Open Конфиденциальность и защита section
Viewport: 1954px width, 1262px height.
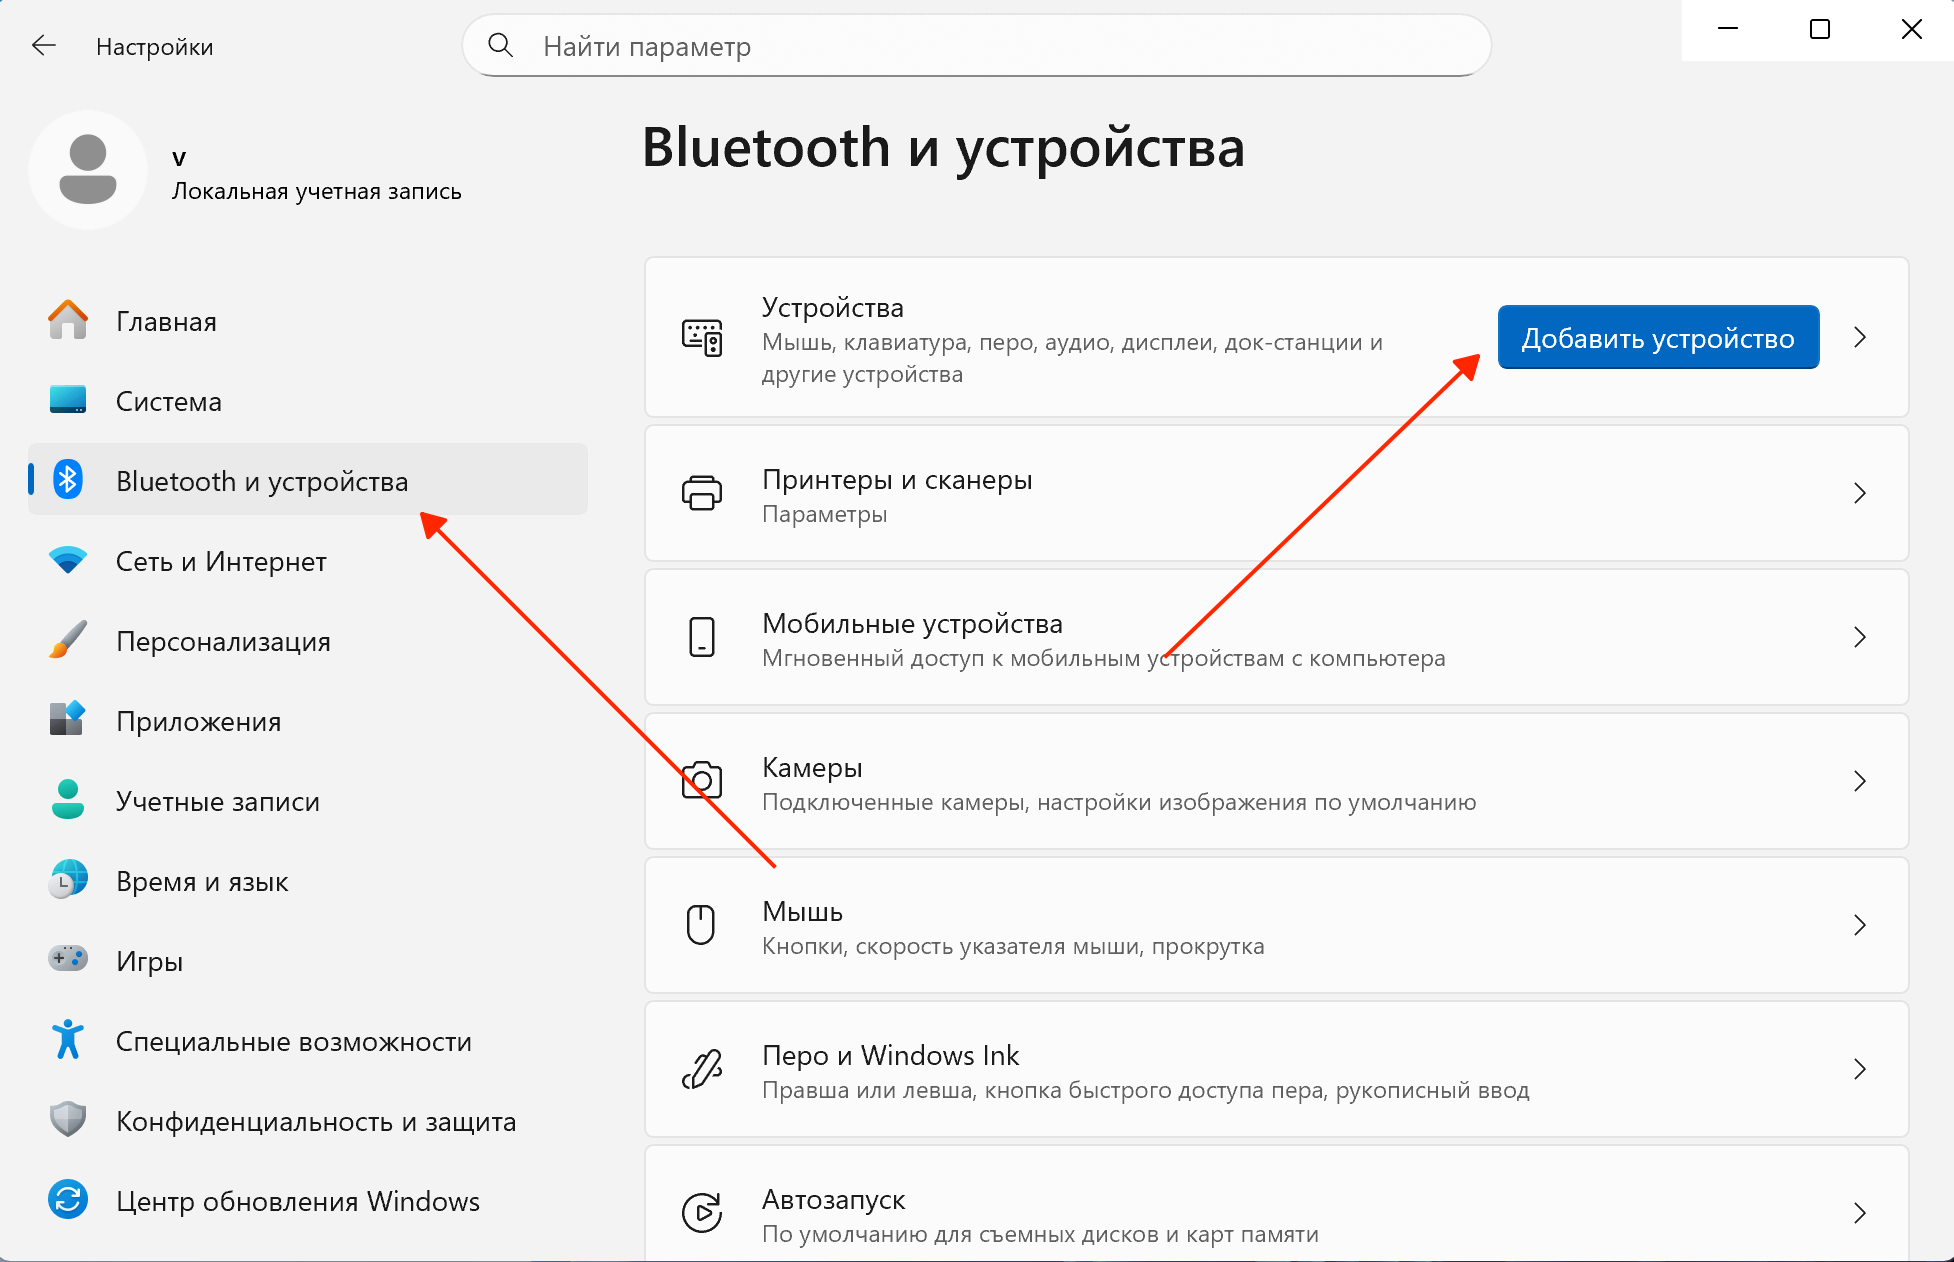pos(308,1121)
